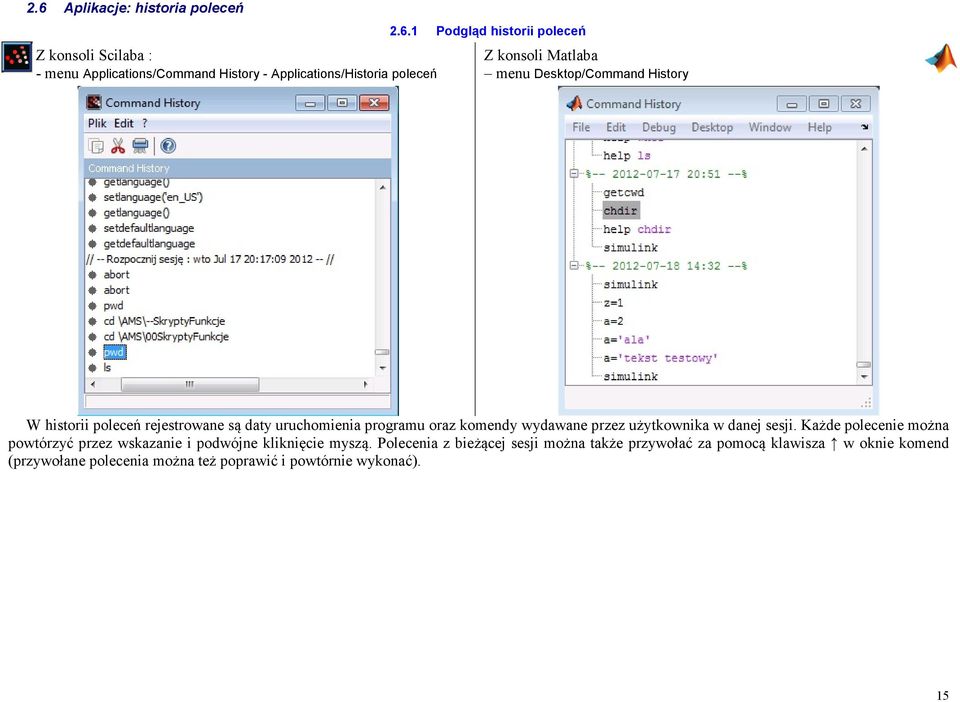
Task: Open the Plik menu in Scilab window
Action: point(97,123)
